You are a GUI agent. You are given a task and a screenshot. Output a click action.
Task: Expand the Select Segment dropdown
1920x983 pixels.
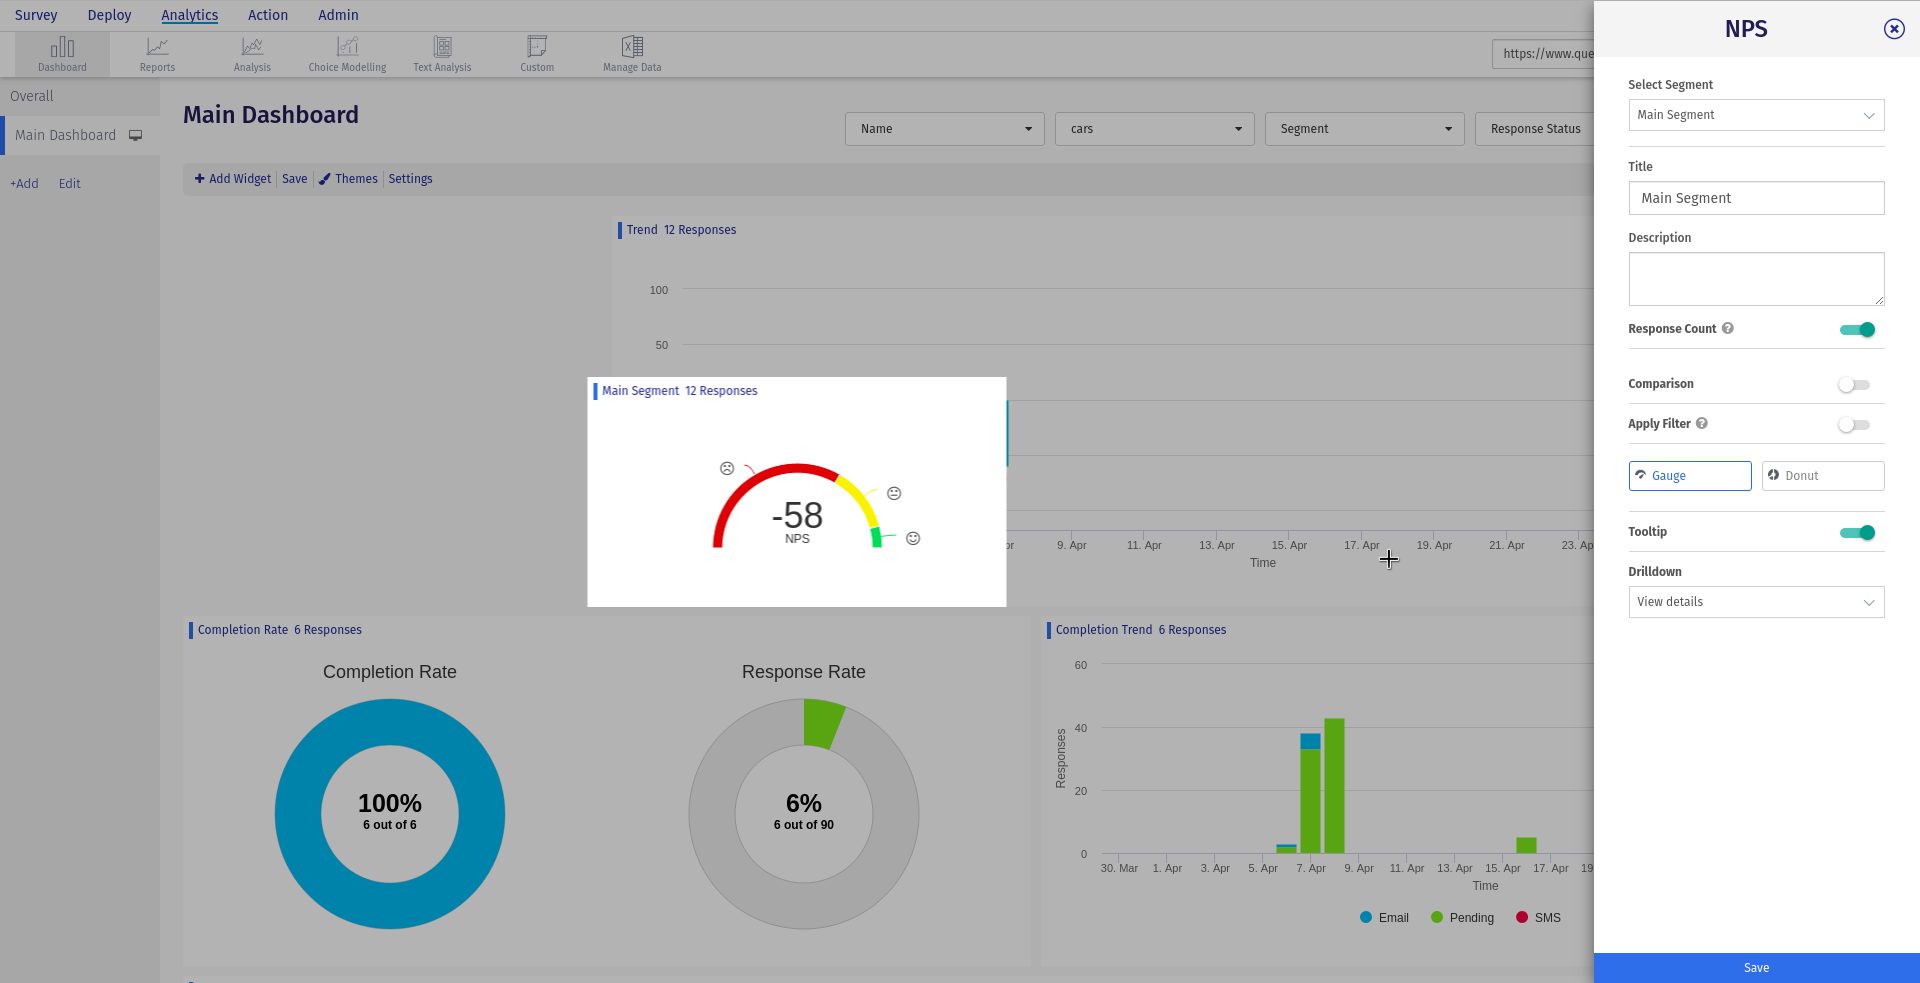pyautogui.click(x=1755, y=115)
